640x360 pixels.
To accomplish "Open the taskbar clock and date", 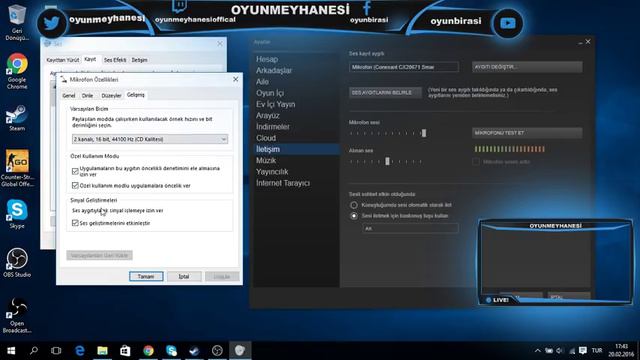I will [x=621, y=350].
